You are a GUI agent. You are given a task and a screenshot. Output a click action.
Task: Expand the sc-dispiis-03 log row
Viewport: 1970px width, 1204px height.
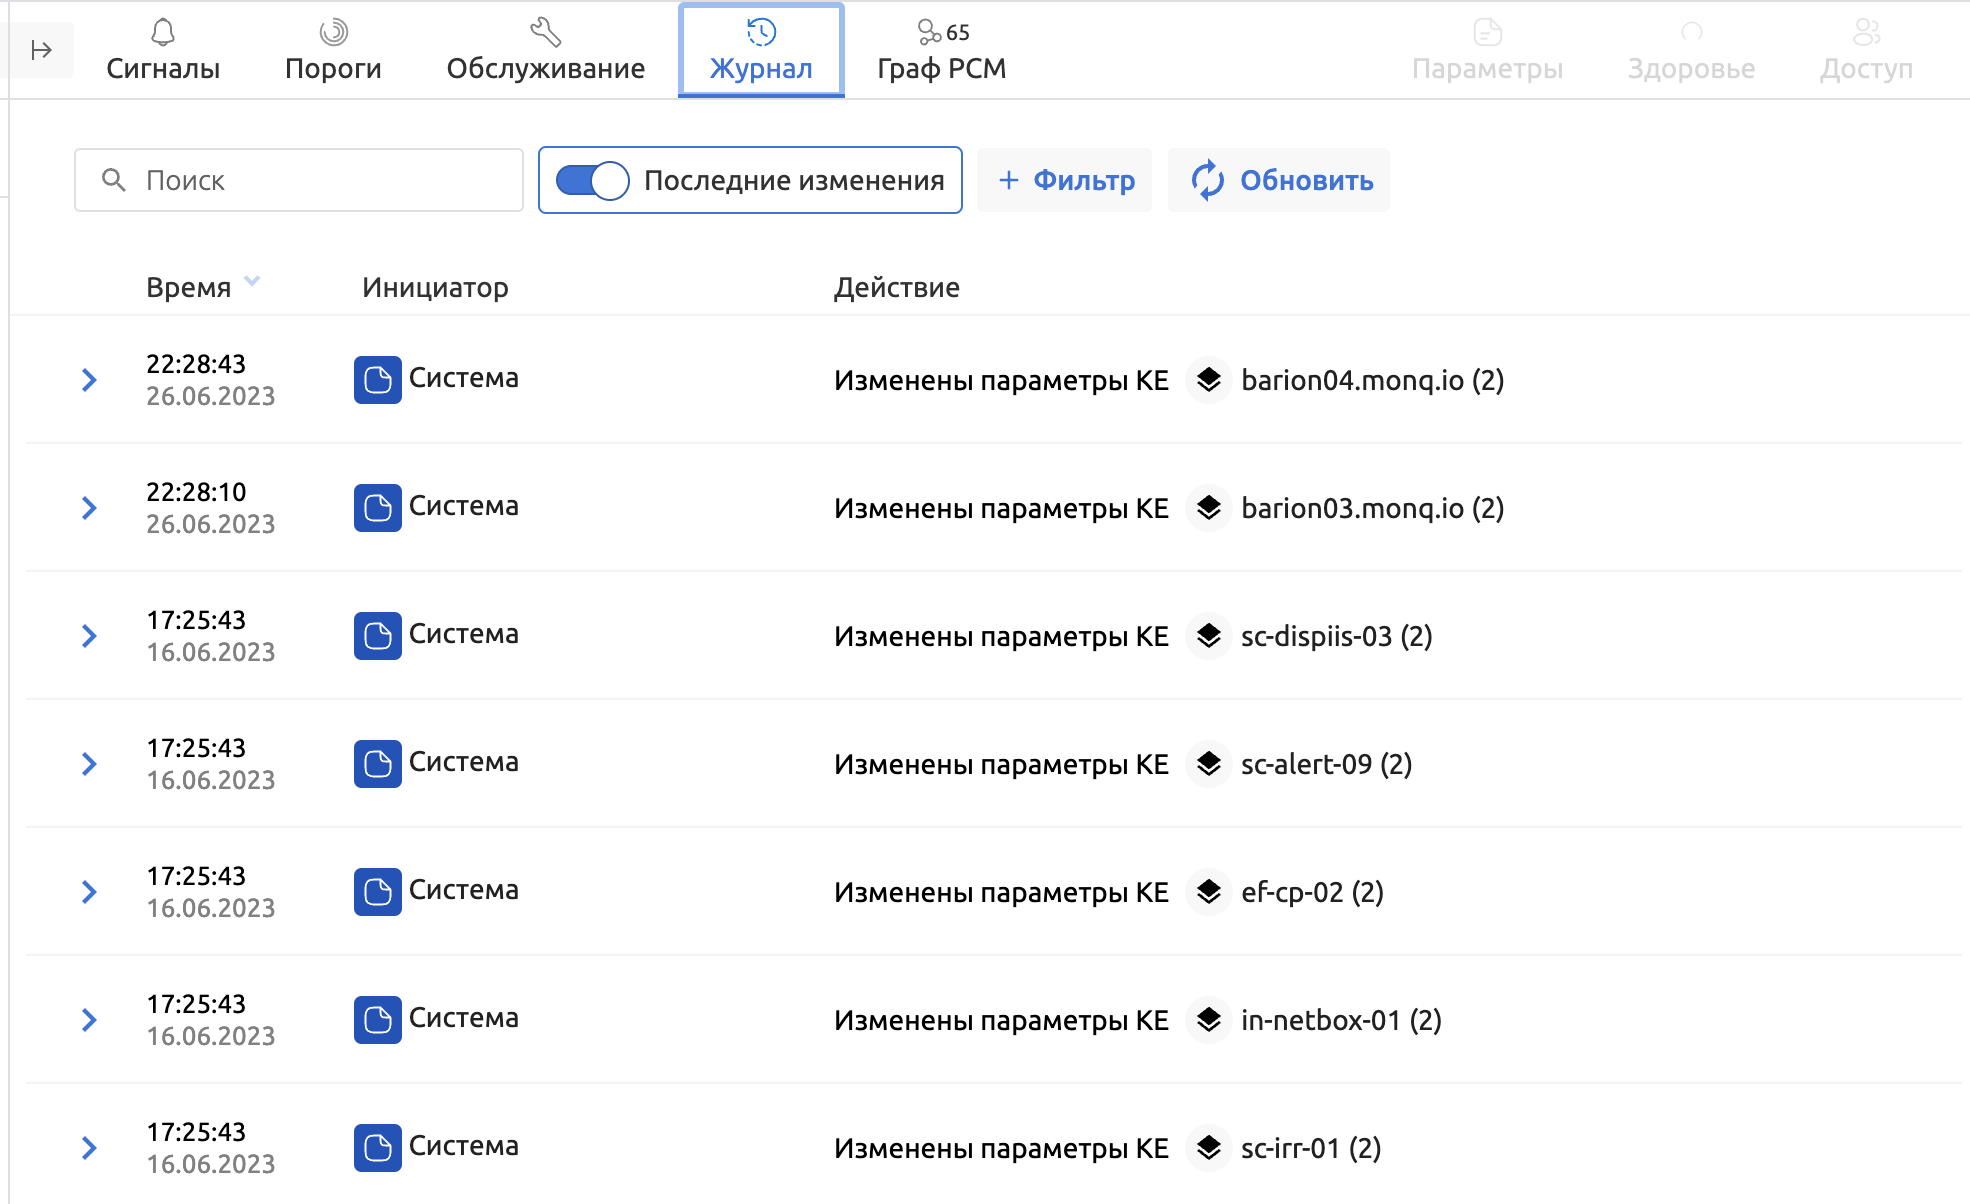[89, 636]
